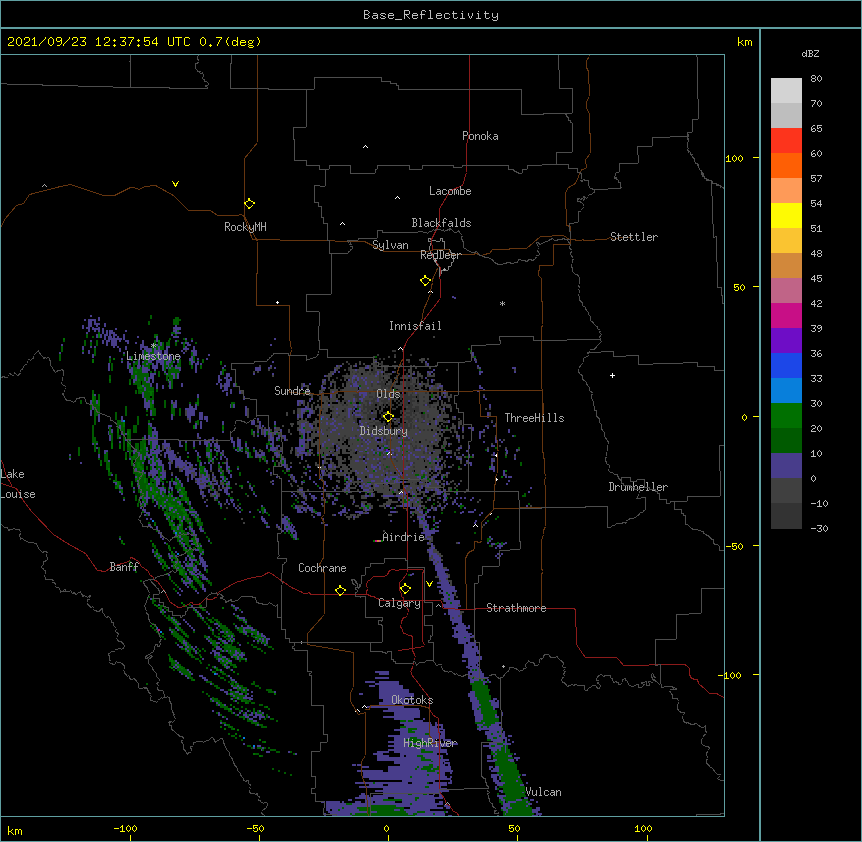Select the bright green 20-30 dBZ swatch

pos(786,416)
